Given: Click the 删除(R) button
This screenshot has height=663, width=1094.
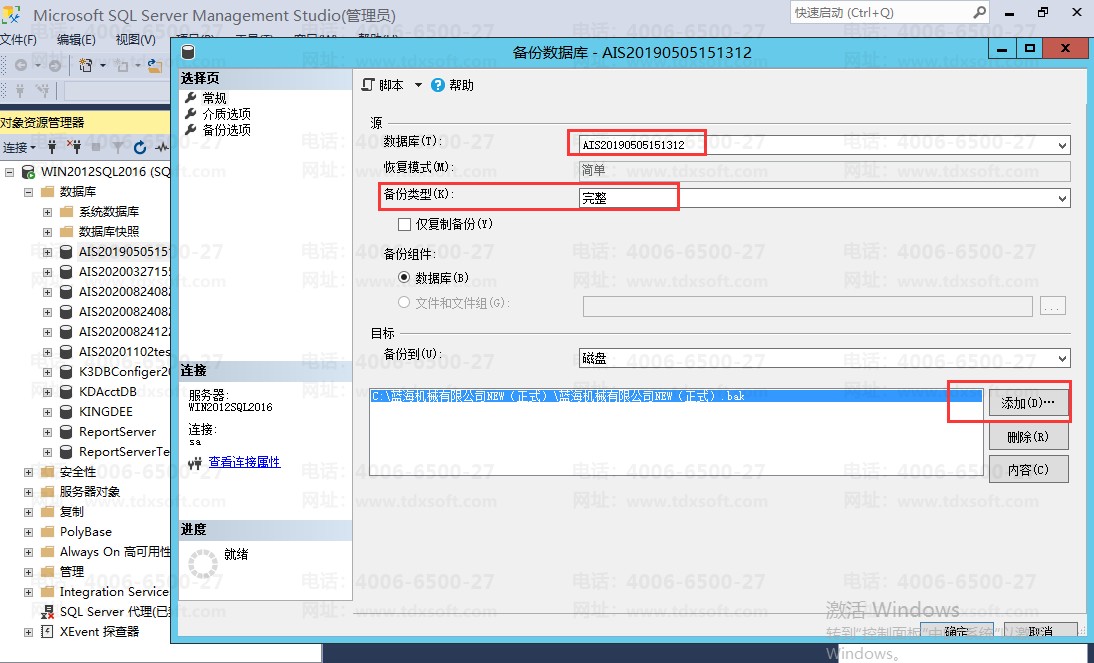Looking at the screenshot, I should click(1028, 437).
